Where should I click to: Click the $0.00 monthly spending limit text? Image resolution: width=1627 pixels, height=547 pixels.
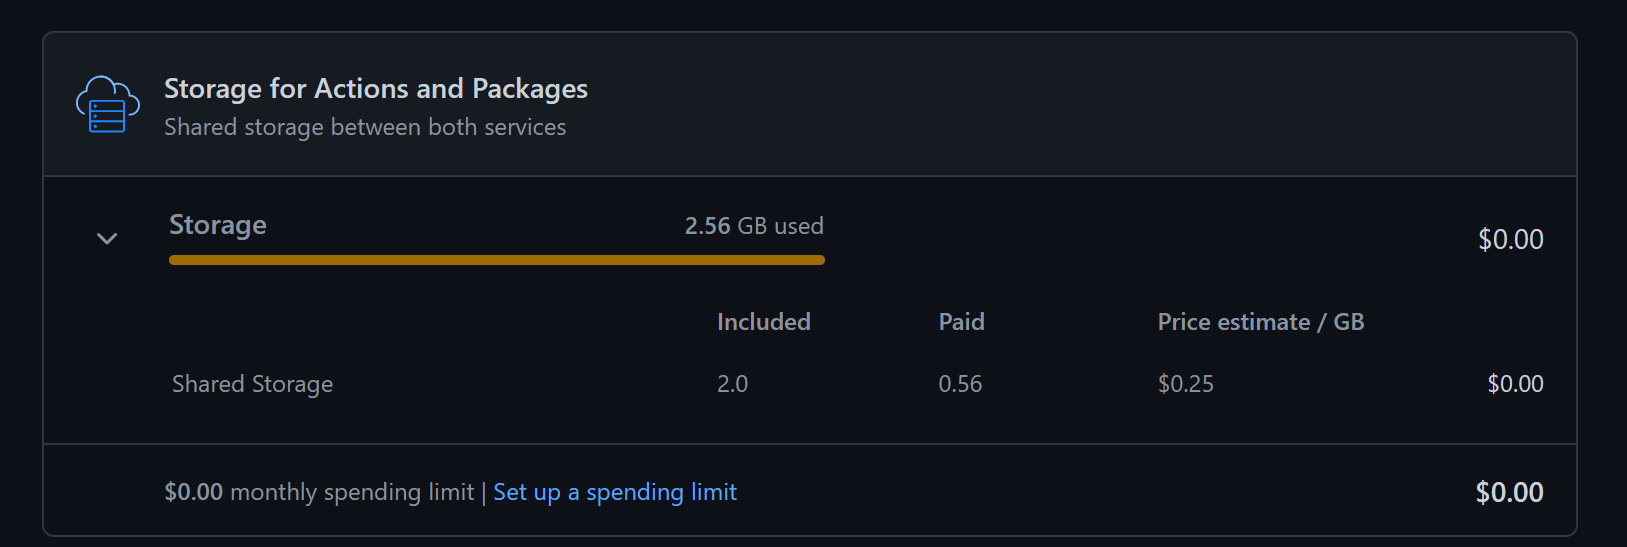[319, 492]
